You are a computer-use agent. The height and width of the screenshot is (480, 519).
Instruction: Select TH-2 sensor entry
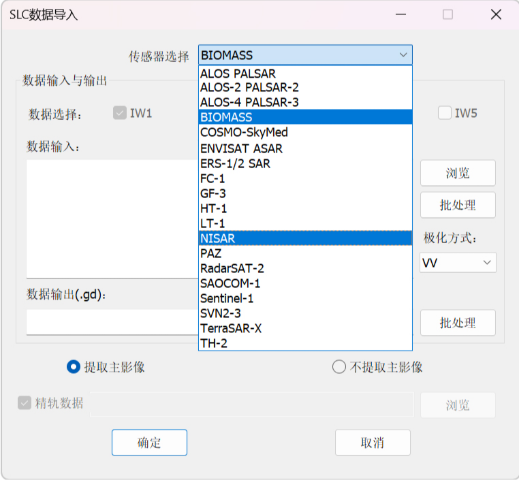coord(305,343)
